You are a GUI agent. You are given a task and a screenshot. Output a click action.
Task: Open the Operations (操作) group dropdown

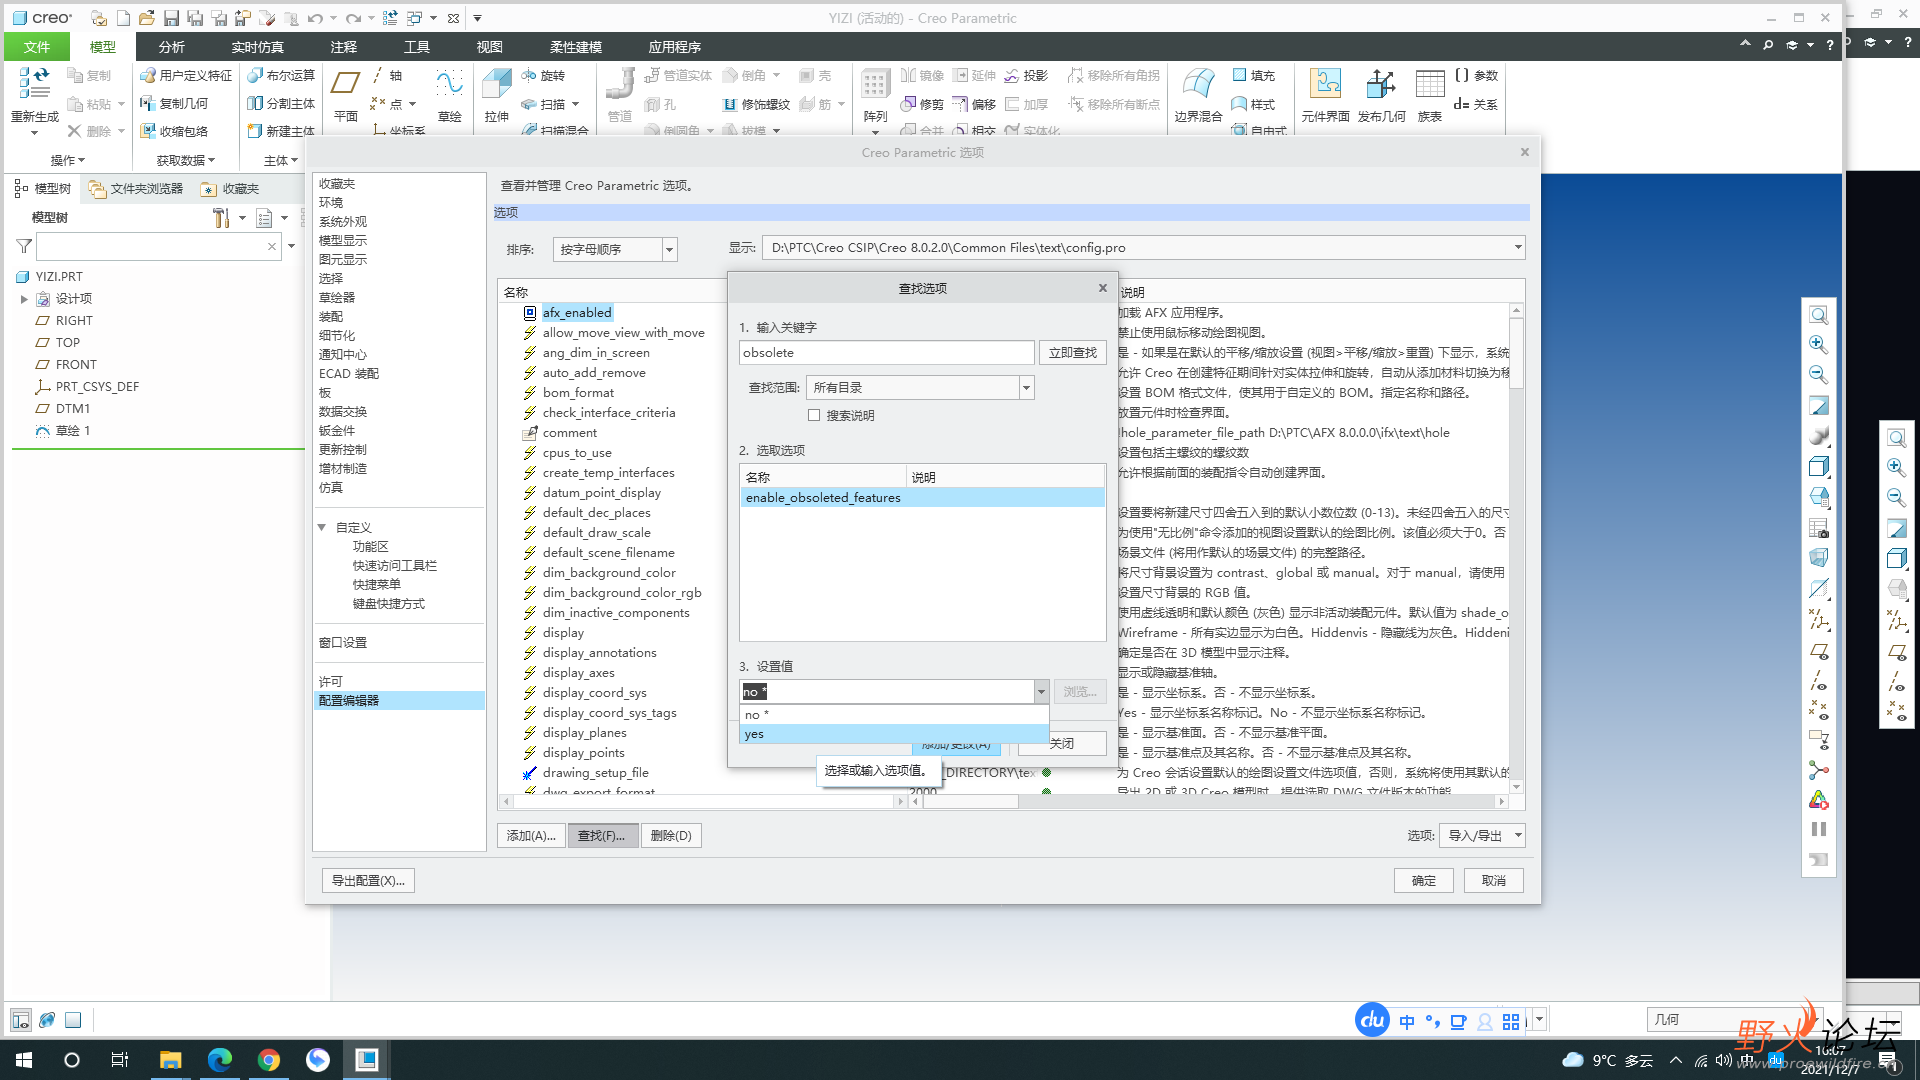[x=68, y=160]
